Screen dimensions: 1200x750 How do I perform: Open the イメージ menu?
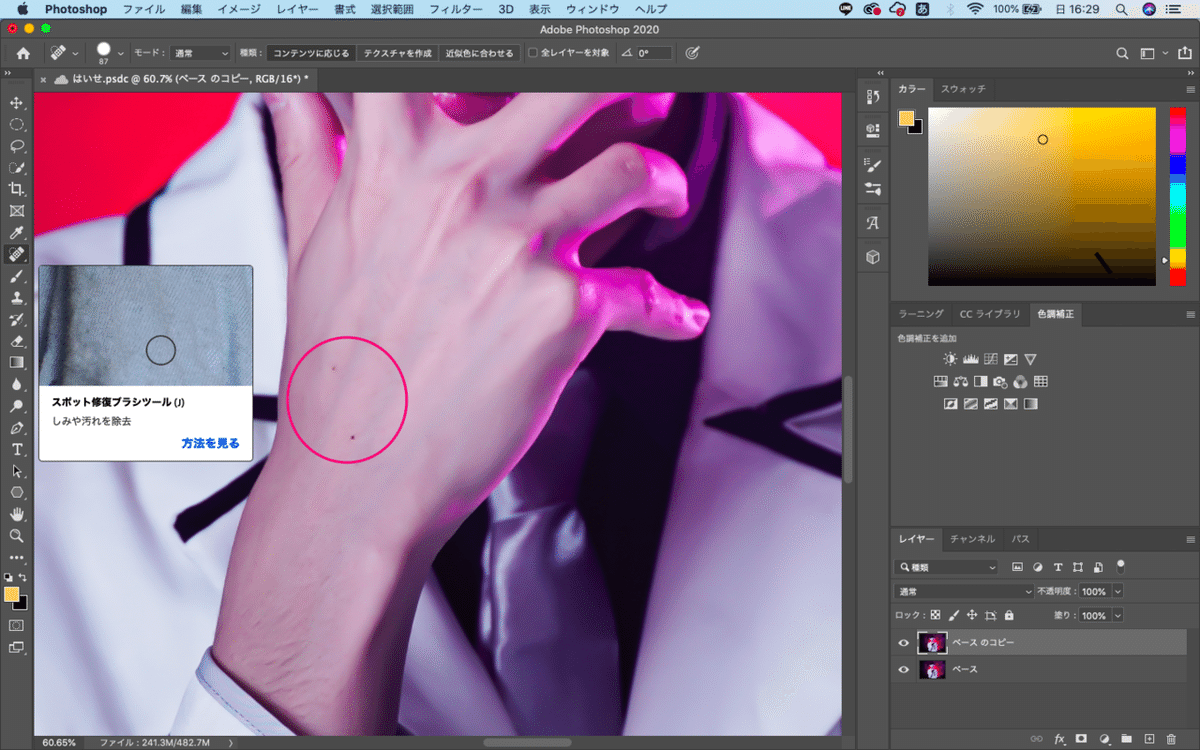(238, 9)
